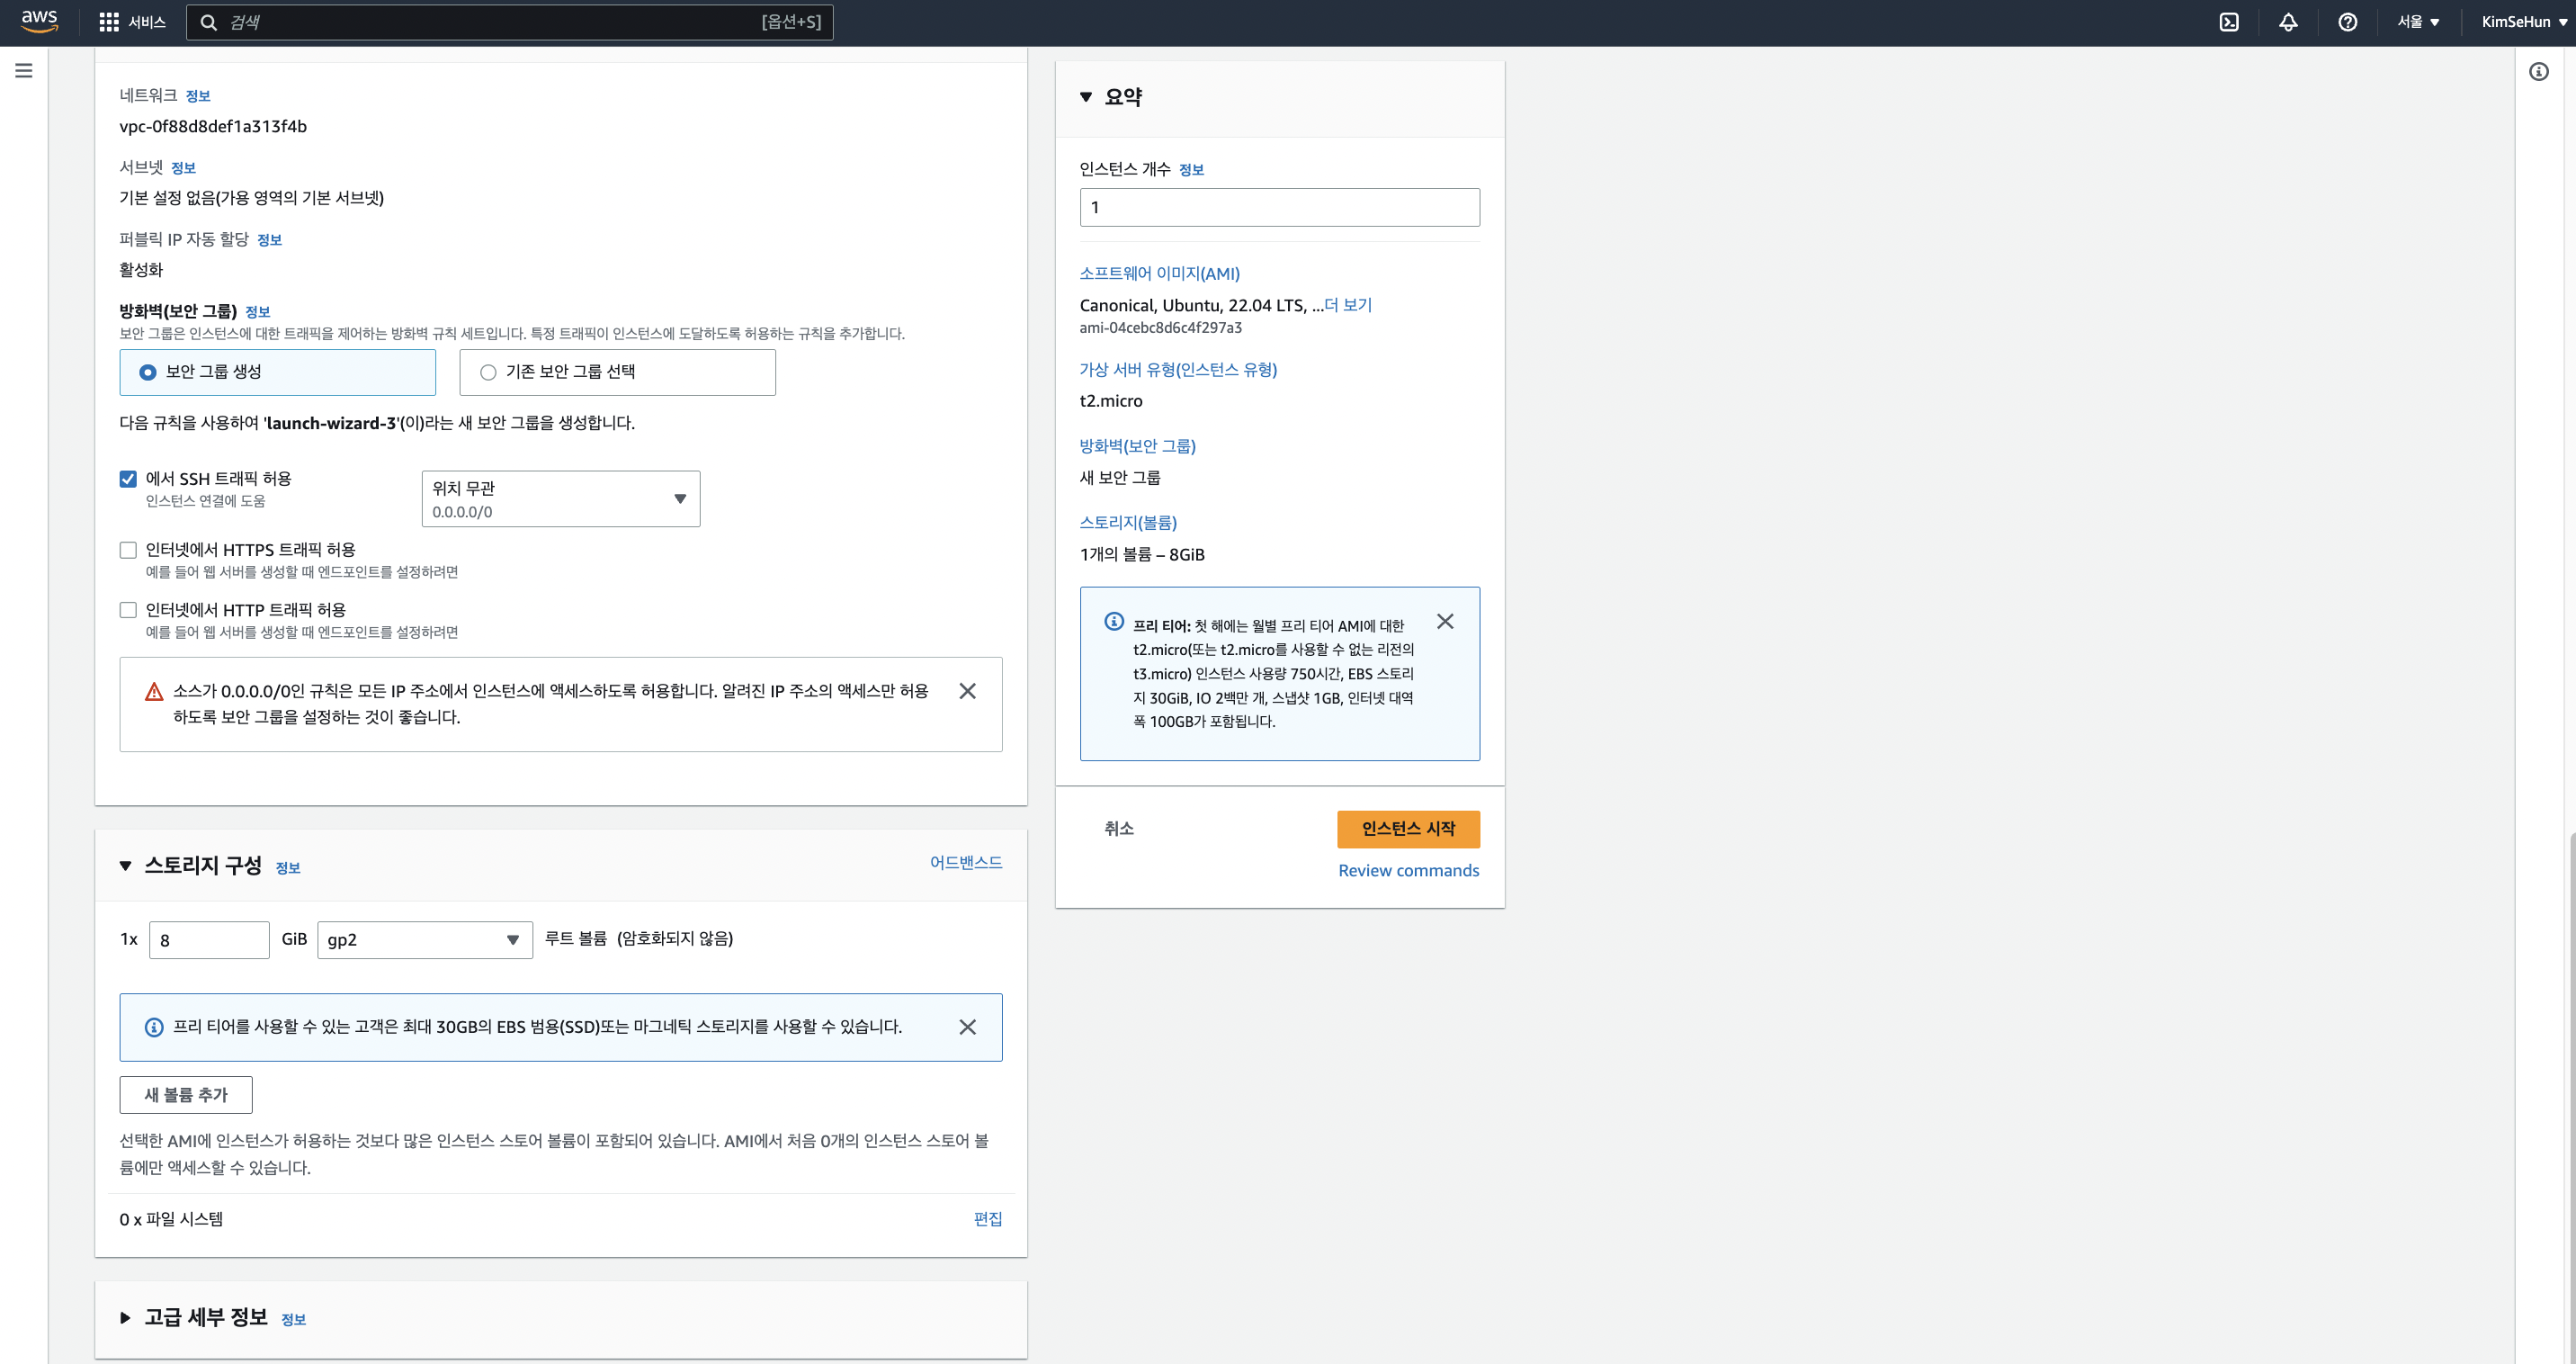The width and height of the screenshot is (2576, 1364).
Task: Click the AWS logo home icon
Action: click(x=39, y=21)
